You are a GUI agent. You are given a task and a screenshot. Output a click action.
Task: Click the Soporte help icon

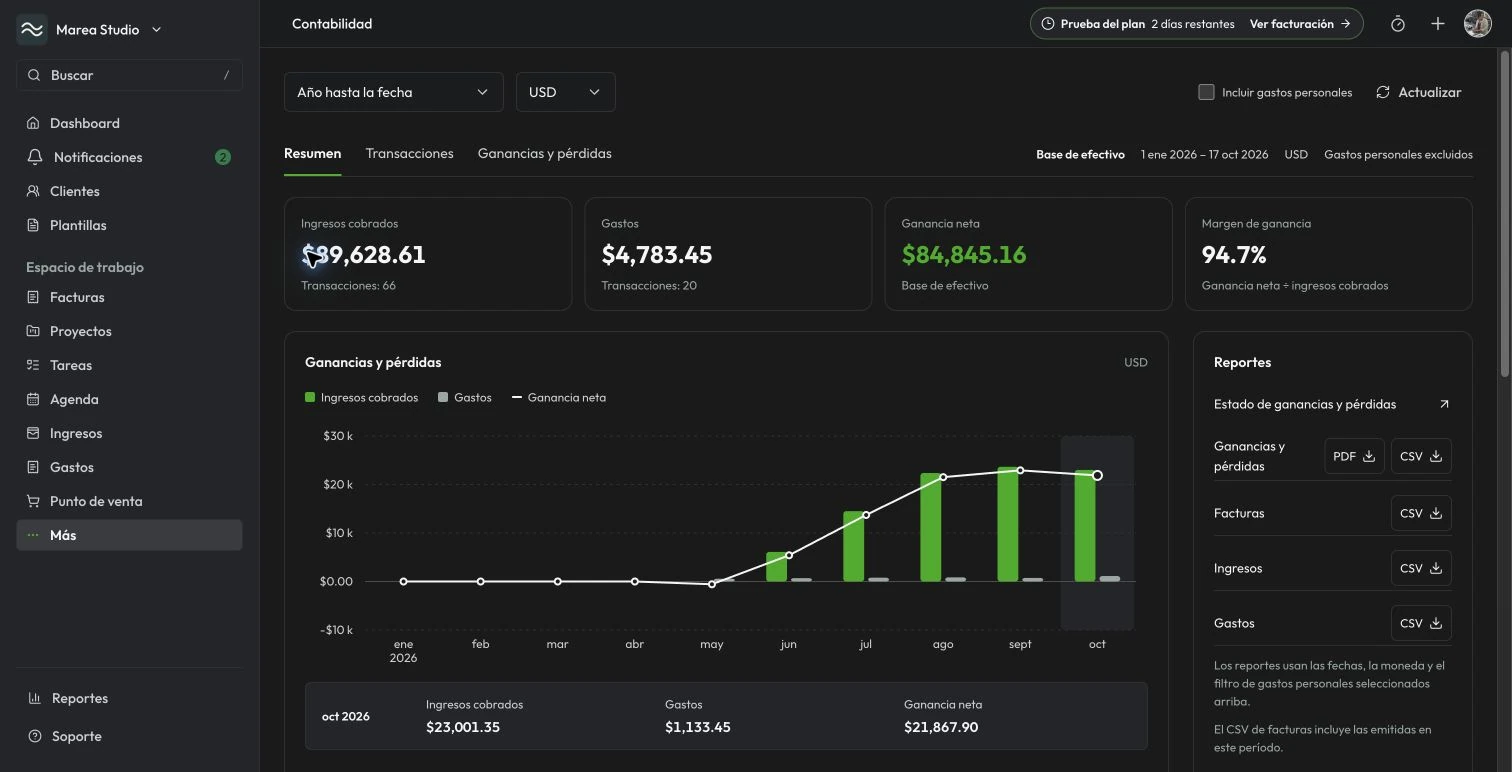tap(34, 736)
